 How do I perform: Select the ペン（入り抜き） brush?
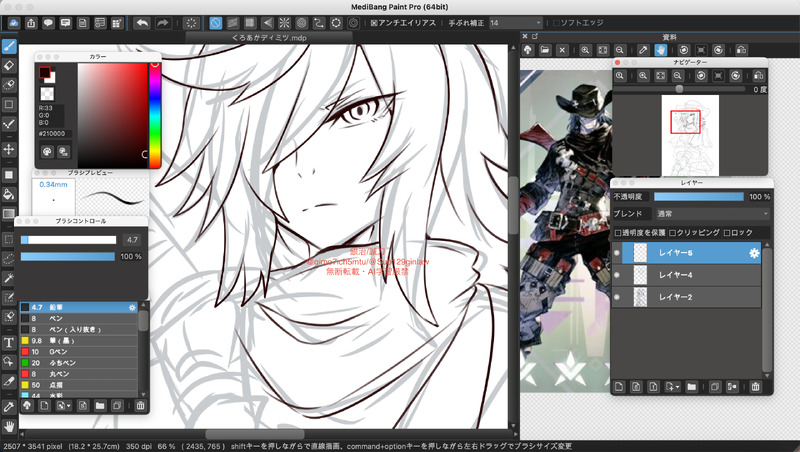click(x=79, y=330)
